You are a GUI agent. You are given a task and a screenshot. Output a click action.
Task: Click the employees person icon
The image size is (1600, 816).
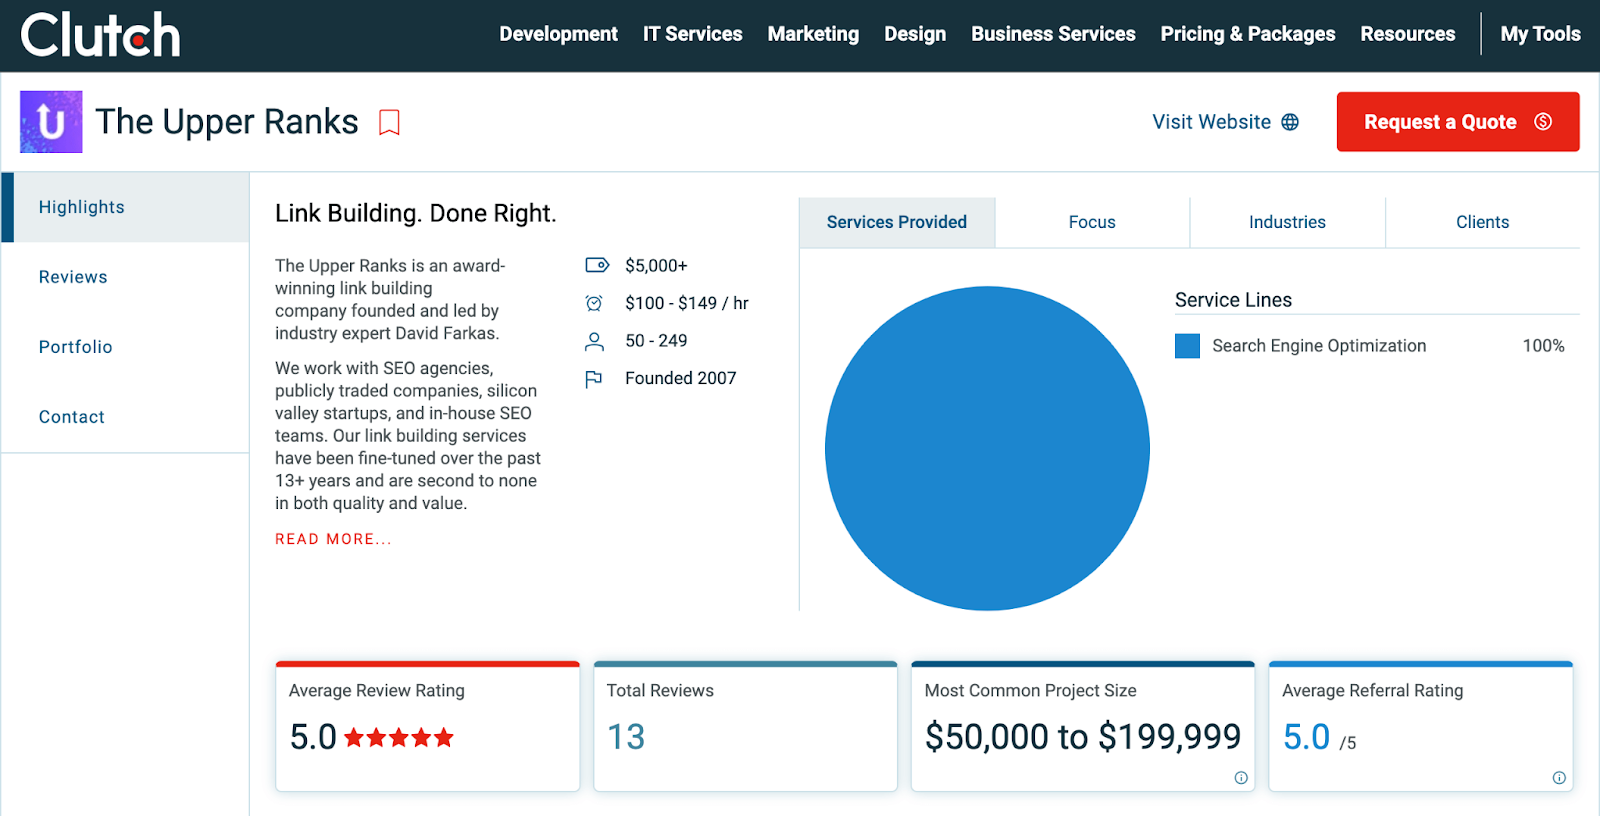pyautogui.click(x=594, y=341)
